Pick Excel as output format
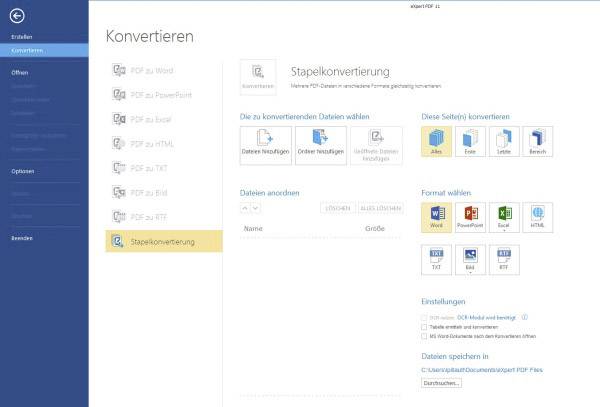The height and width of the screenshot is (407, 600). pyautogui.click(x=504, y=217)
